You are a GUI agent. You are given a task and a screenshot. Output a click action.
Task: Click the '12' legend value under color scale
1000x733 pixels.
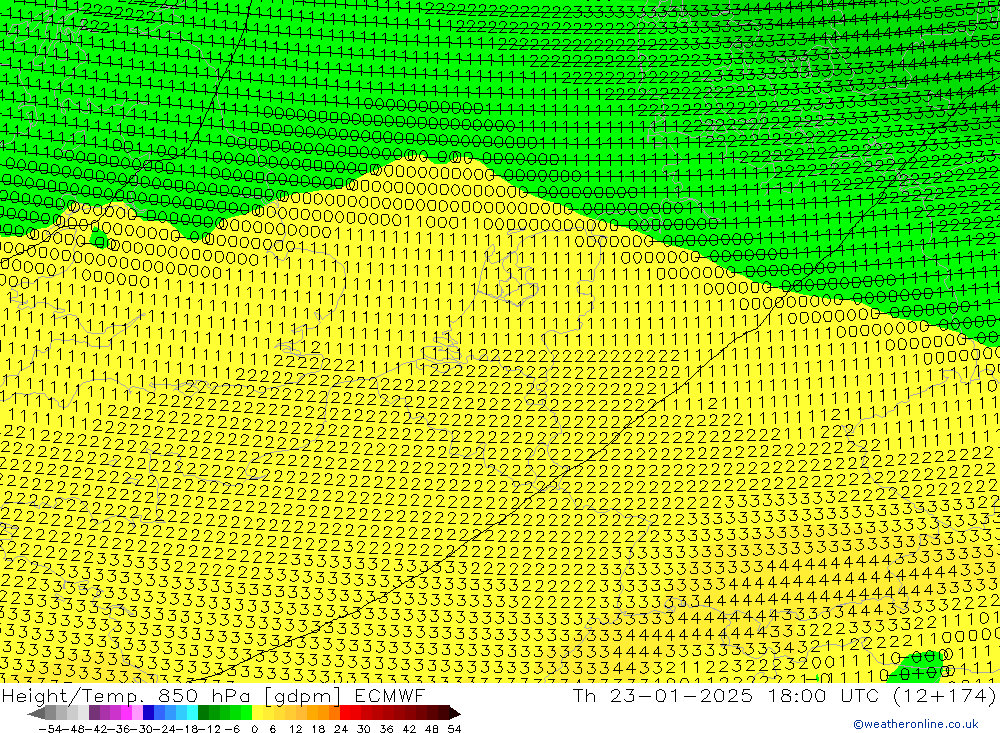click(295, 729)
